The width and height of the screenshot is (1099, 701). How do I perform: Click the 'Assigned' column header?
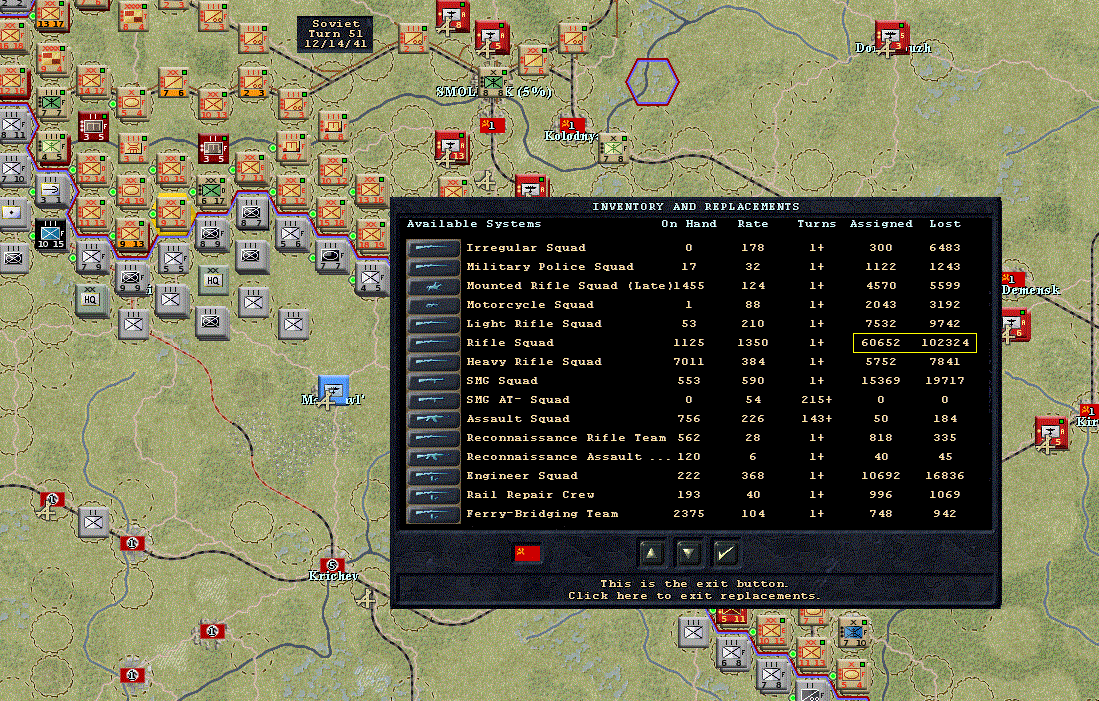(881, 224)
